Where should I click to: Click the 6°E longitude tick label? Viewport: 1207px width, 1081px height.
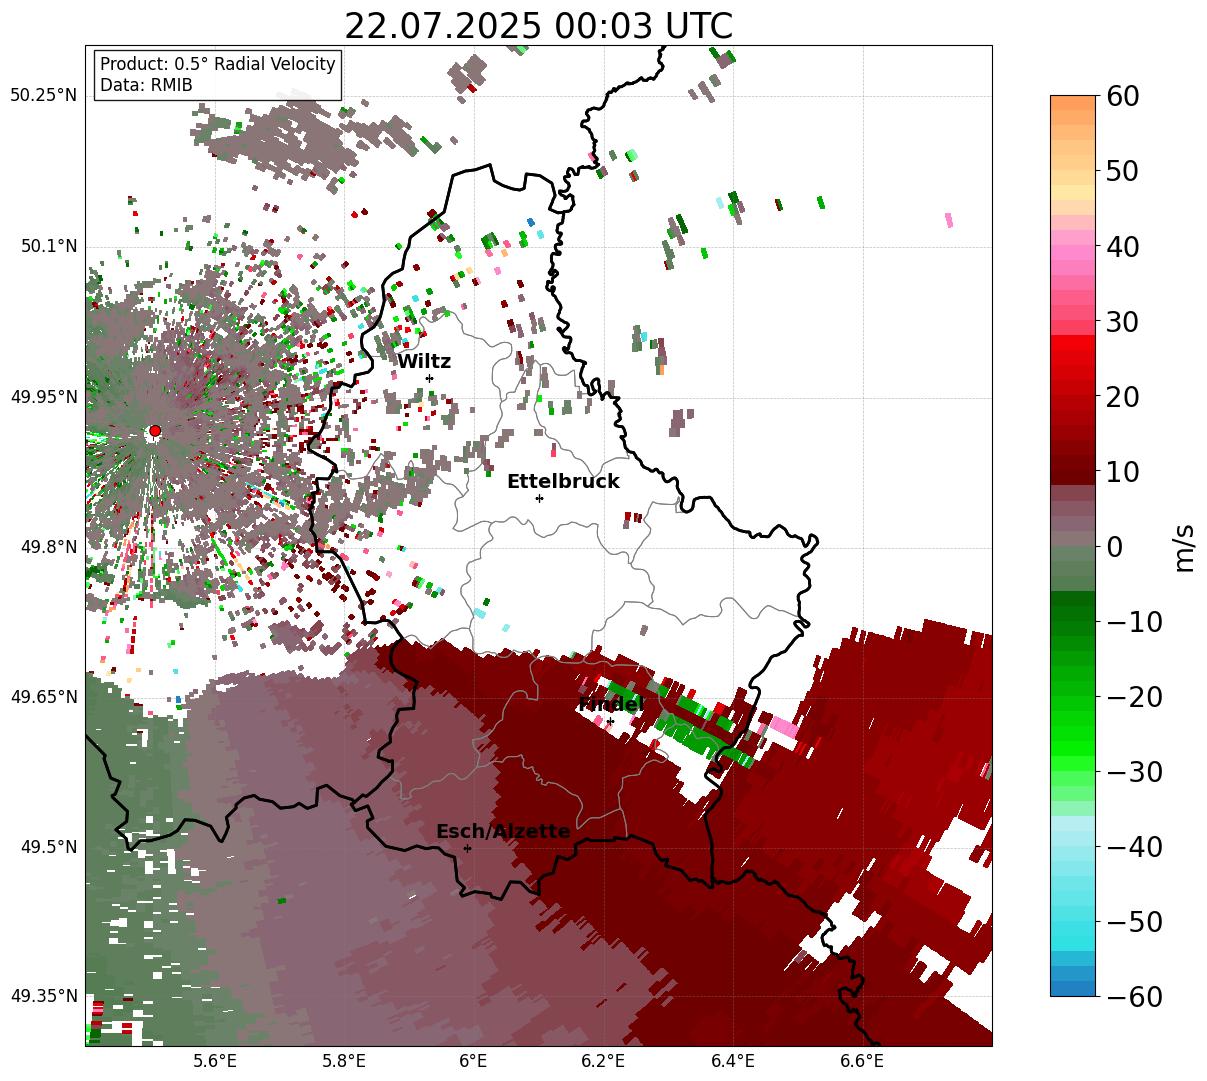click(474, 1061)
